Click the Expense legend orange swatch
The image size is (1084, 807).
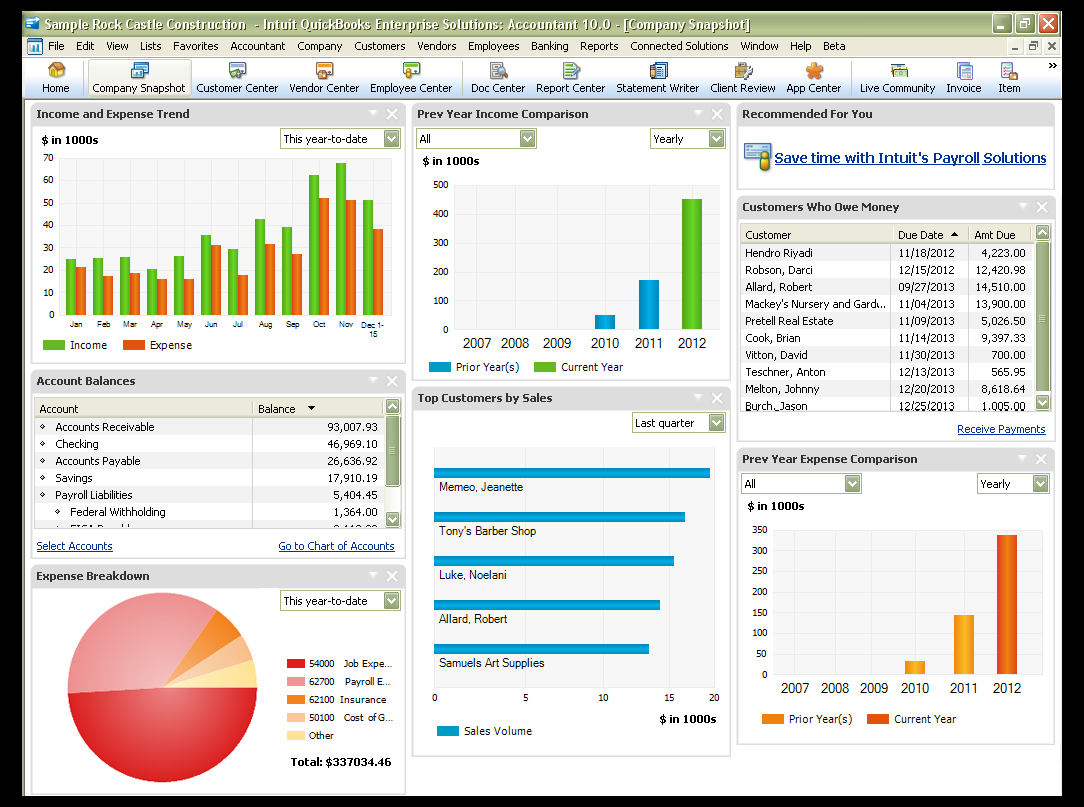pyautogui.click(x=133, y=345)
